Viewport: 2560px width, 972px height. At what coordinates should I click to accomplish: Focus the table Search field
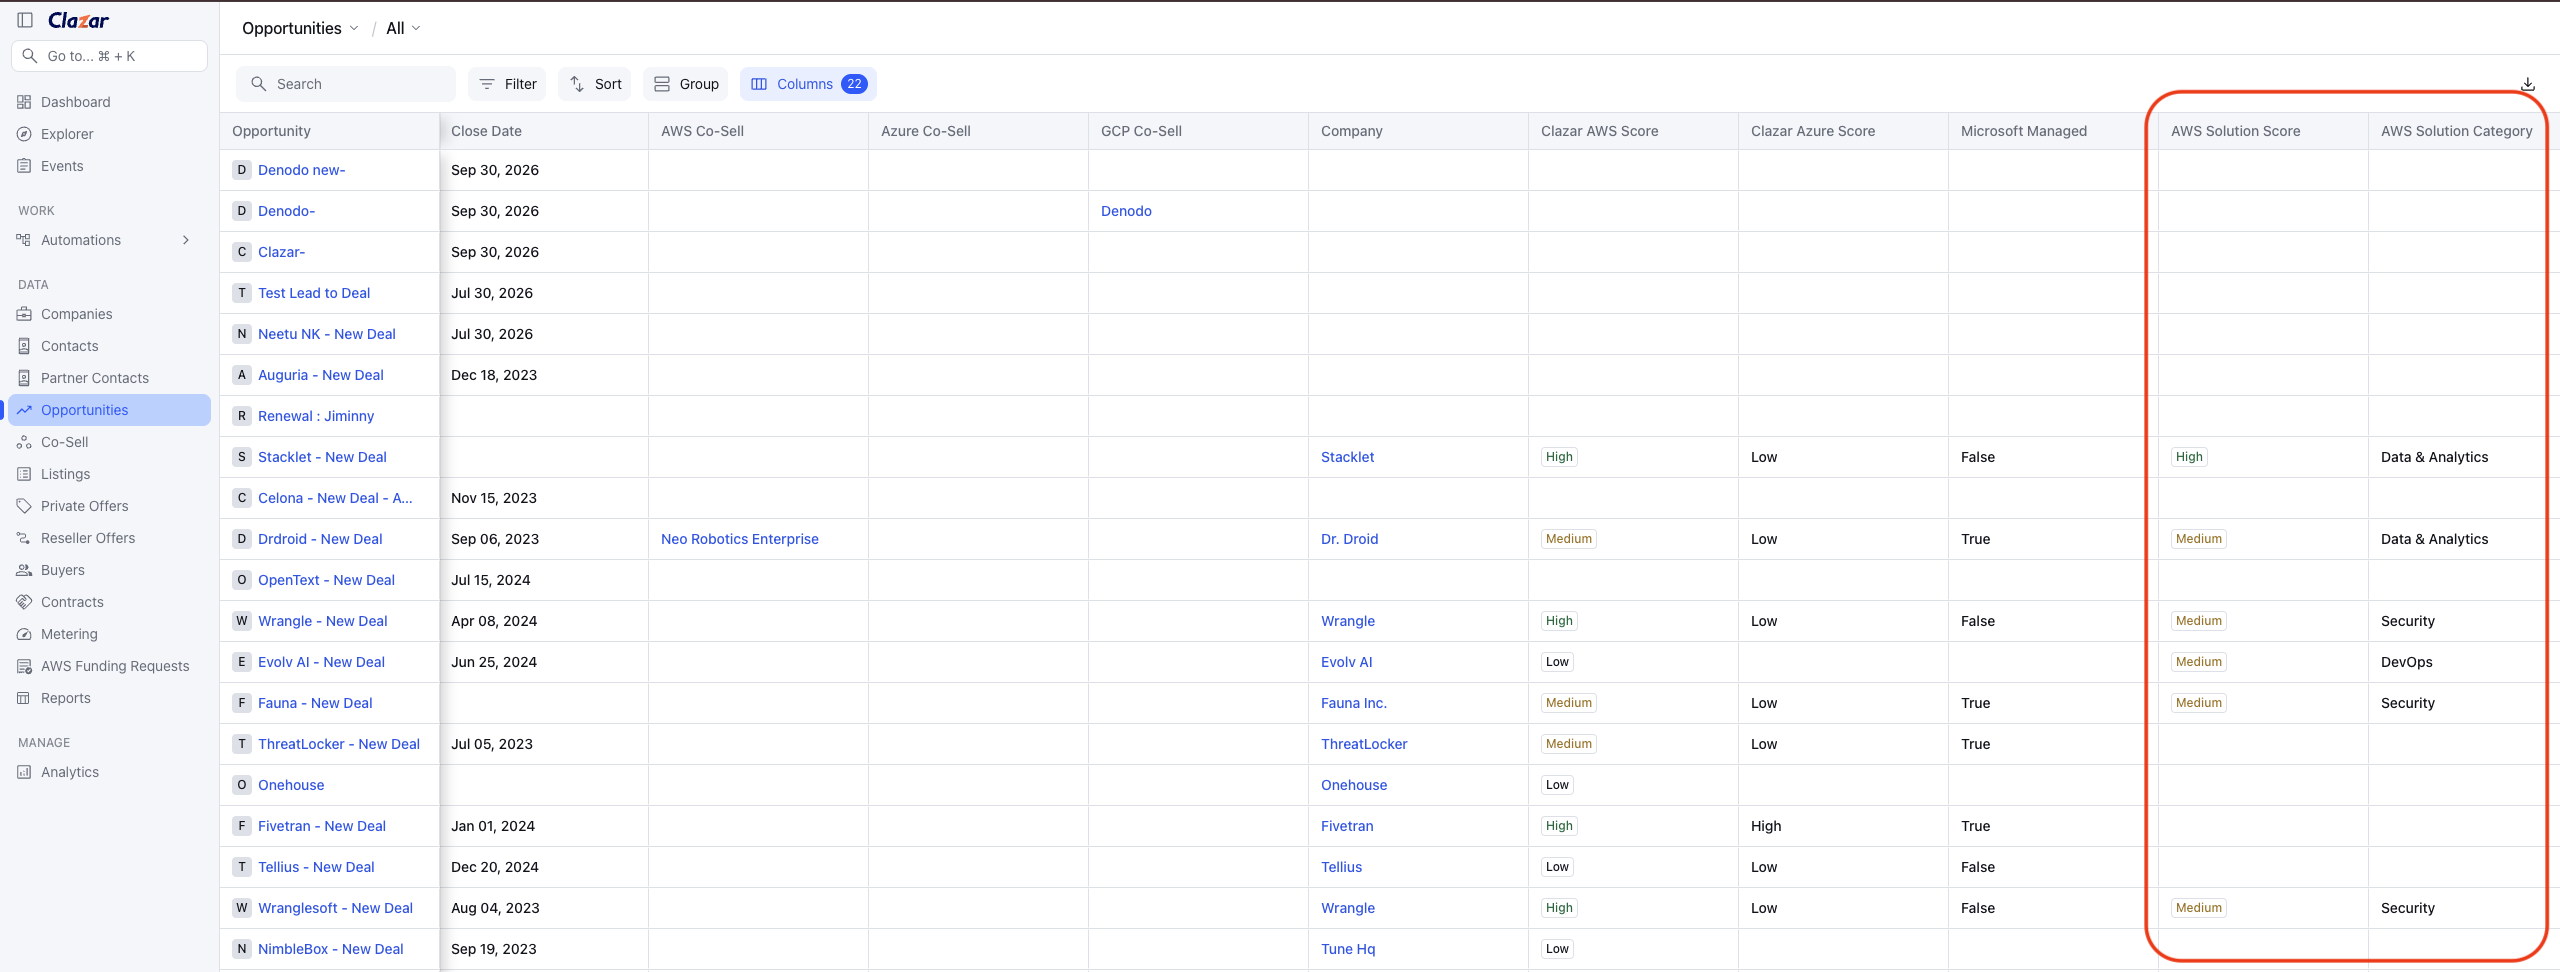(346, 84)
